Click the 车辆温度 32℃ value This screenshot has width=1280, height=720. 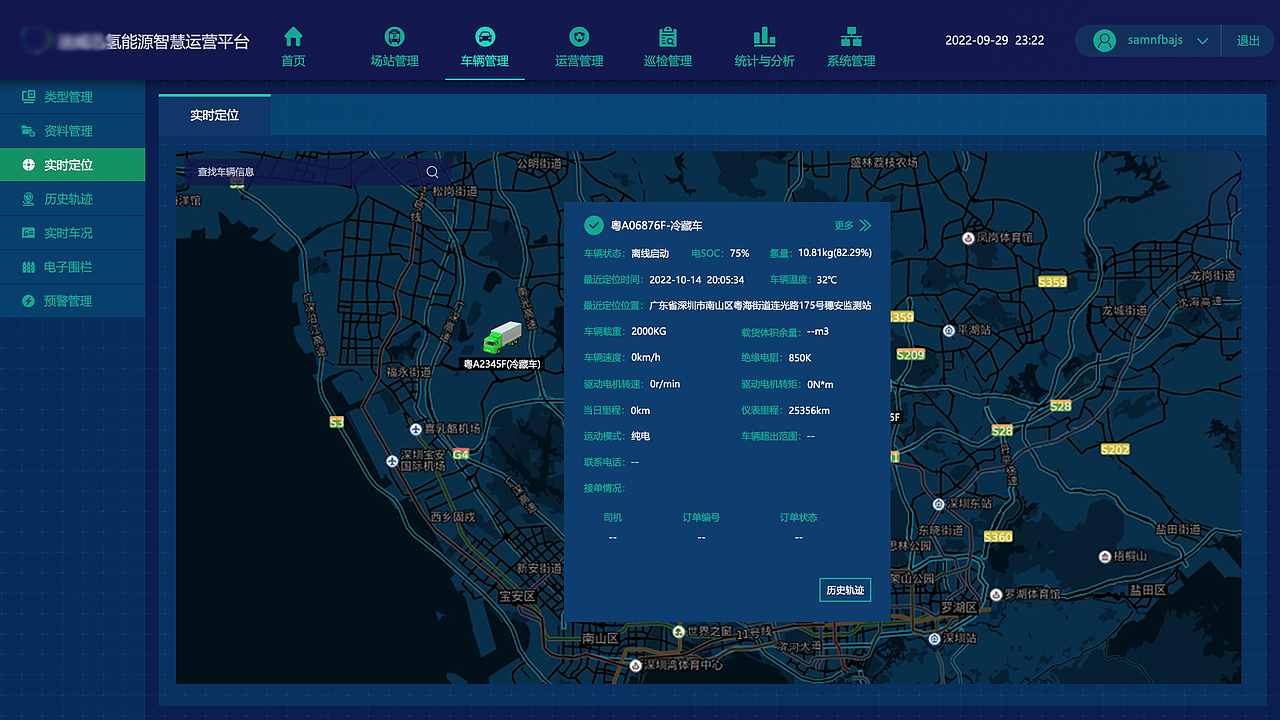826,280
